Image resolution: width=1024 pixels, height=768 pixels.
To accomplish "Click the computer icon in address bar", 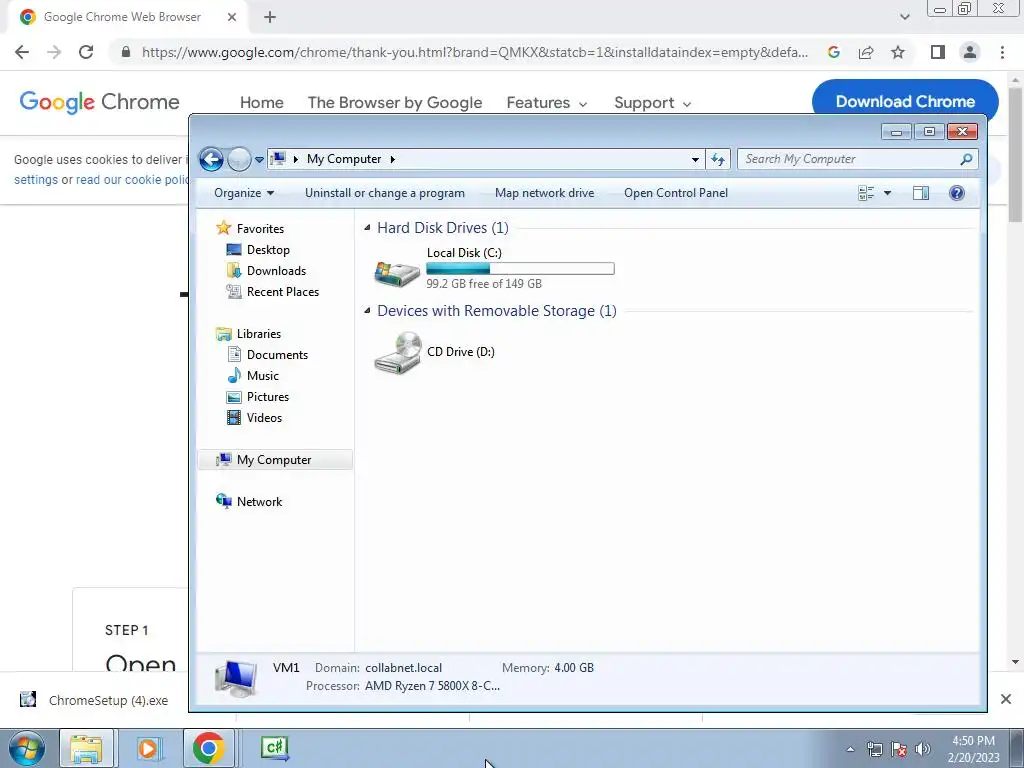I will pyautogui.click(x=279, y=159).
